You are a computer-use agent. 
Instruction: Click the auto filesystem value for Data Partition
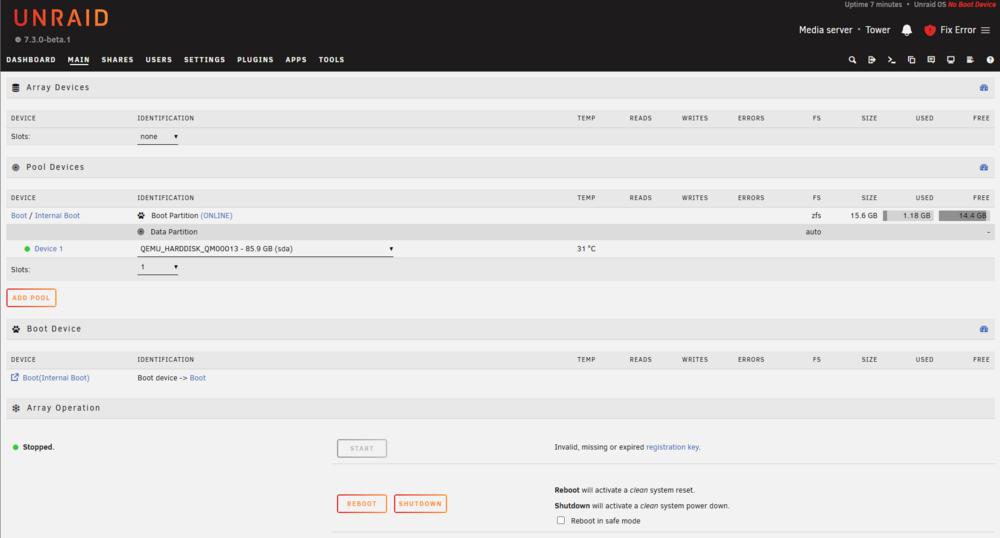click(x=813, y=232)
